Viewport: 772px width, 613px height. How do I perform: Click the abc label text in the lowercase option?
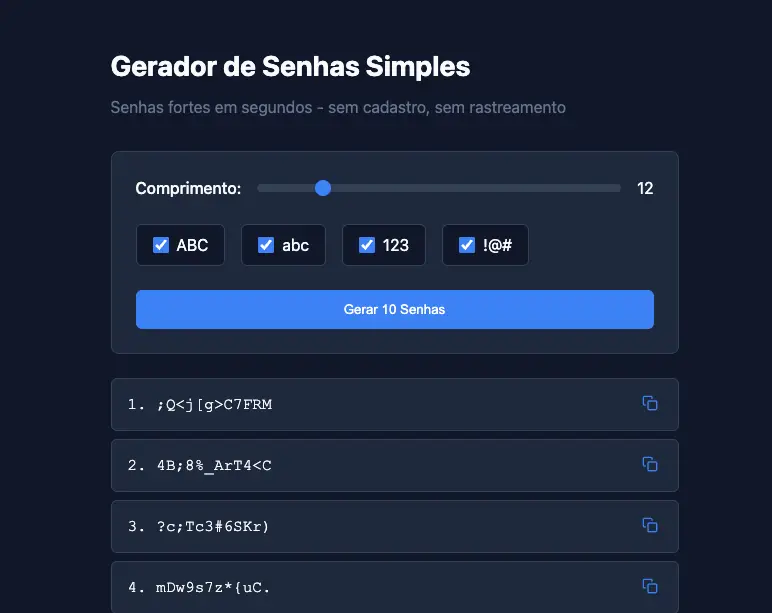tap(295, 245)
